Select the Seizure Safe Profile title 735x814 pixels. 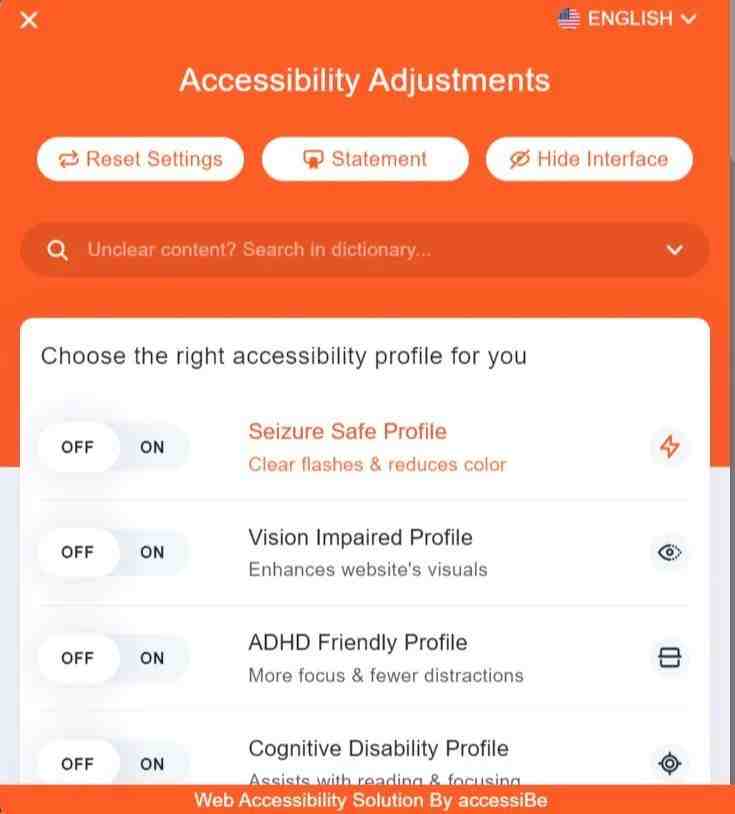[x=347, y=431]
